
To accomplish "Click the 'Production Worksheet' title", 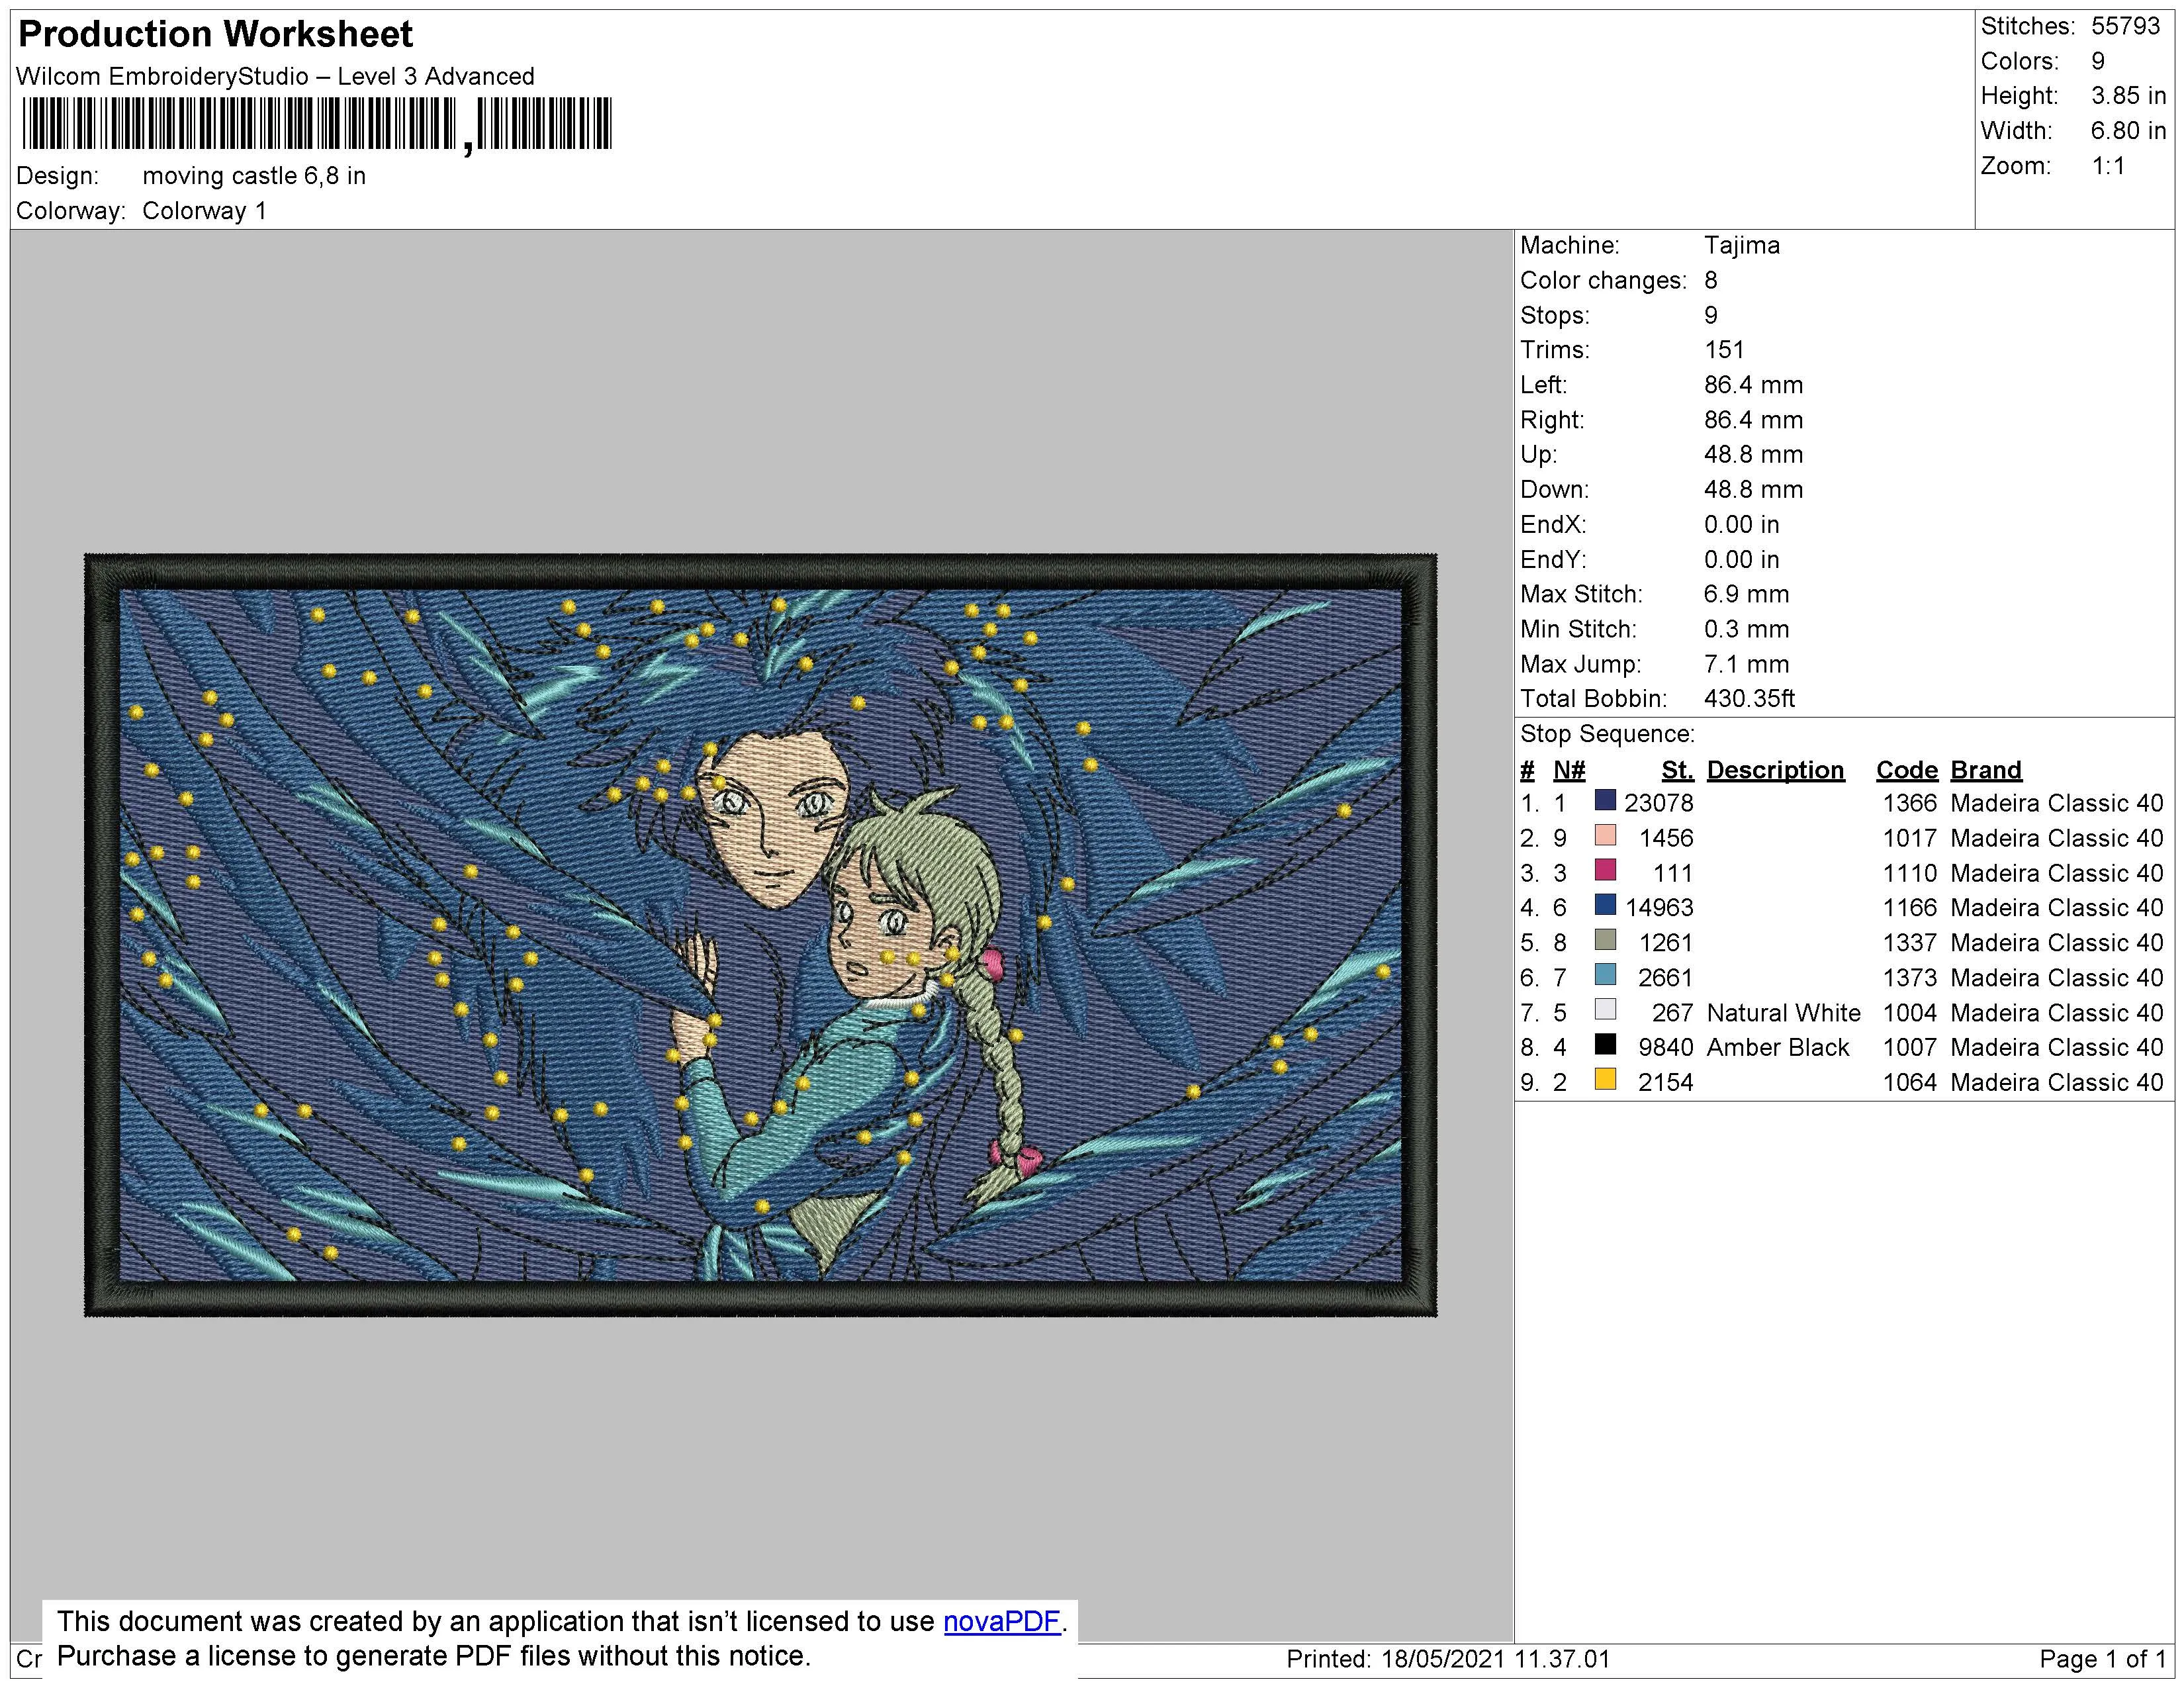I will [215, 34].
